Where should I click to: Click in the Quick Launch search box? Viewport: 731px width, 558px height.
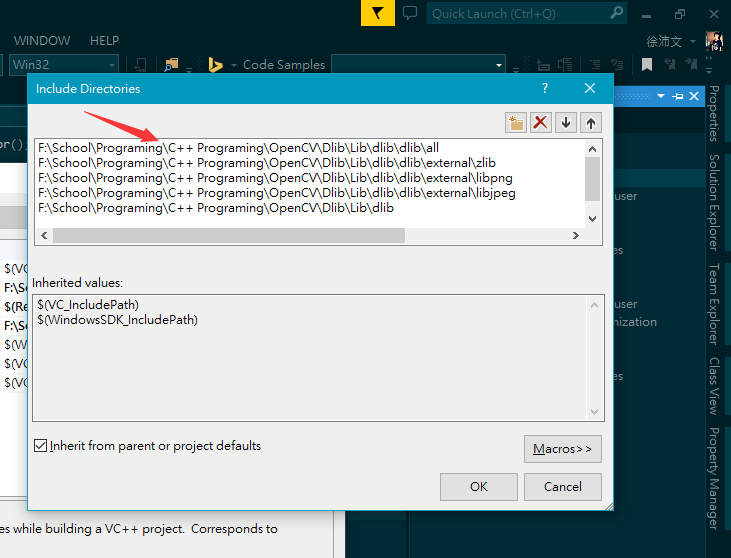coord(517,13)
